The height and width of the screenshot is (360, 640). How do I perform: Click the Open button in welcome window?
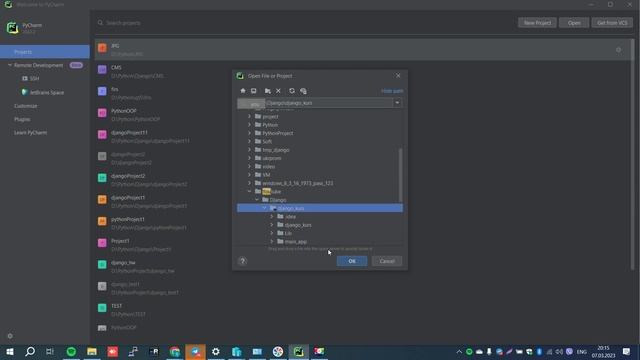point(574,23)
